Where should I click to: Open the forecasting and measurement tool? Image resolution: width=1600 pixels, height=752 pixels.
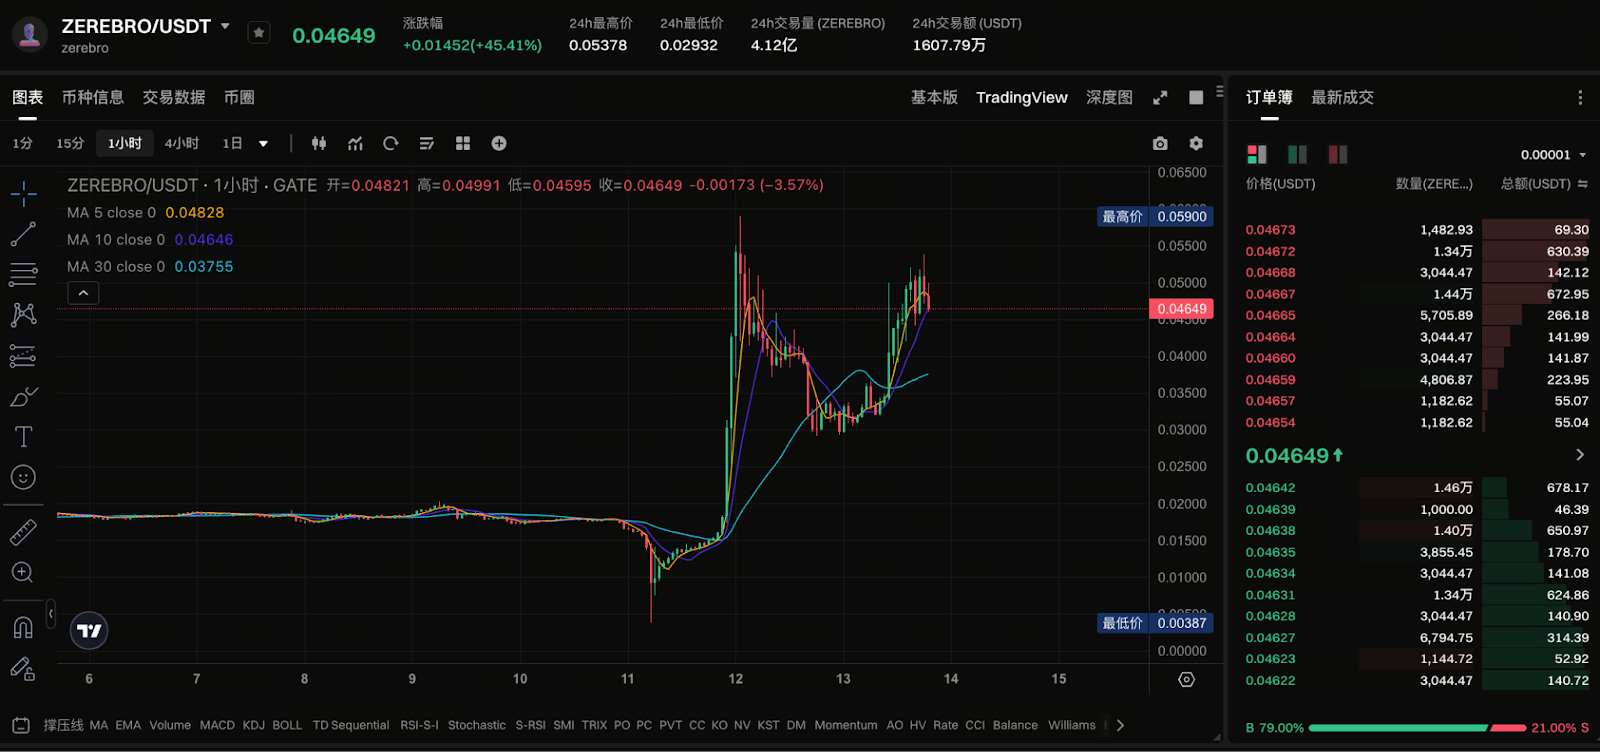[23, 356]
